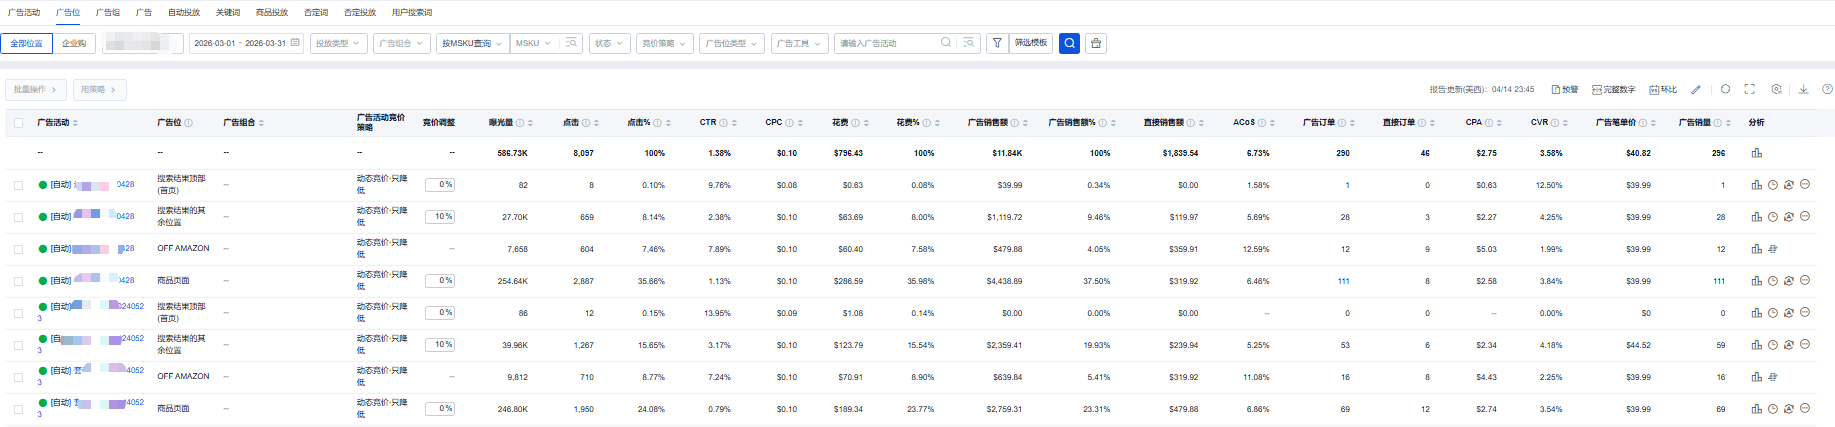This screenshot has width=1835, height=427.
Task: Tick the select-all checkbox in table header
Action: tap(18, 123)
